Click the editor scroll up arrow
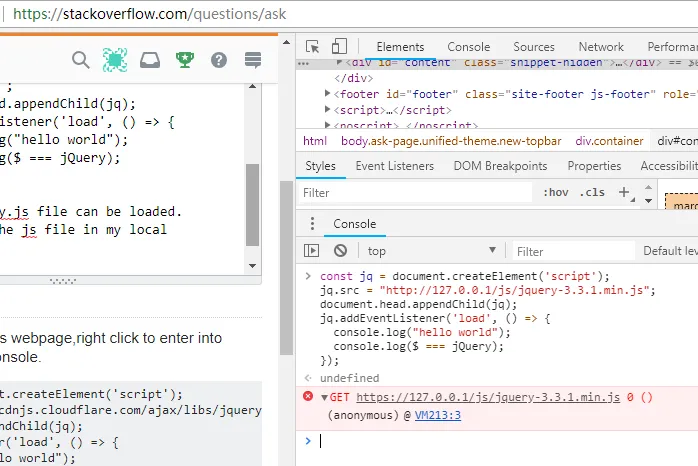Viewport: 698px width, 466px height. pyautogui.click(x=252, y=86)
